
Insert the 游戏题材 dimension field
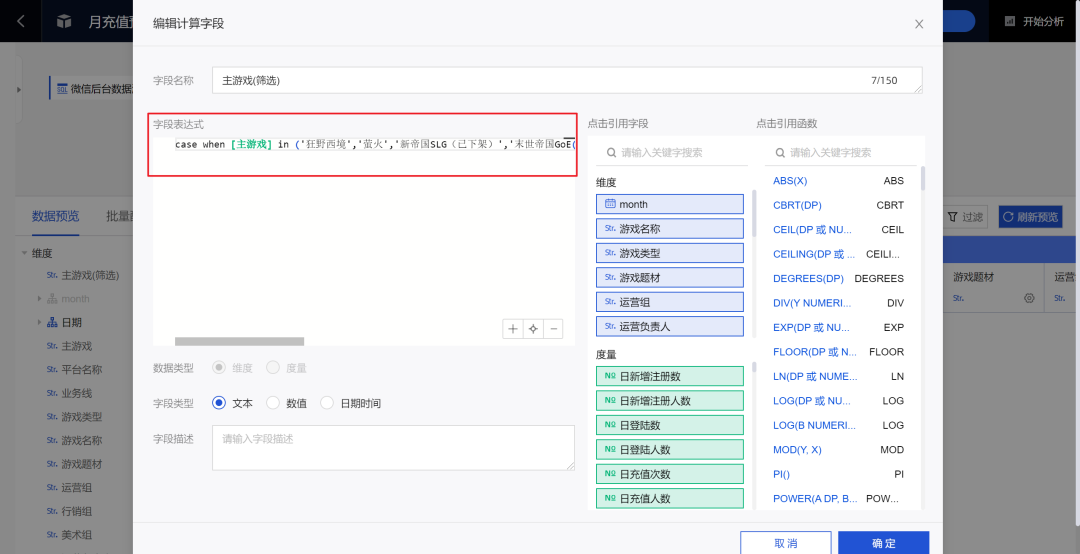669,278
